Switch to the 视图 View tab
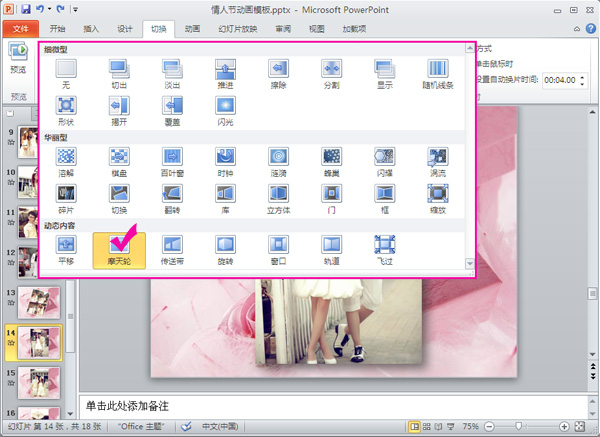Viewport: 600px width, 437px height. pos(316,29)
